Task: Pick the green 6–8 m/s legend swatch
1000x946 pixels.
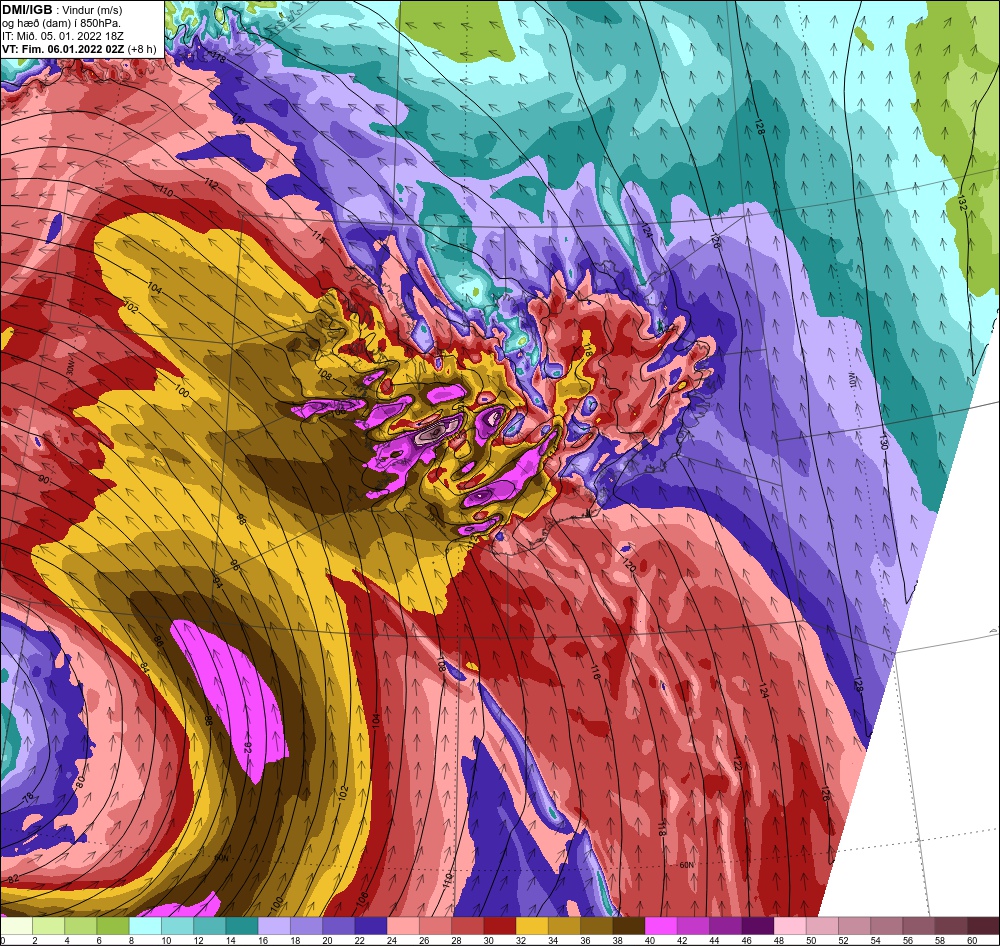Action: tap(114, 926)
